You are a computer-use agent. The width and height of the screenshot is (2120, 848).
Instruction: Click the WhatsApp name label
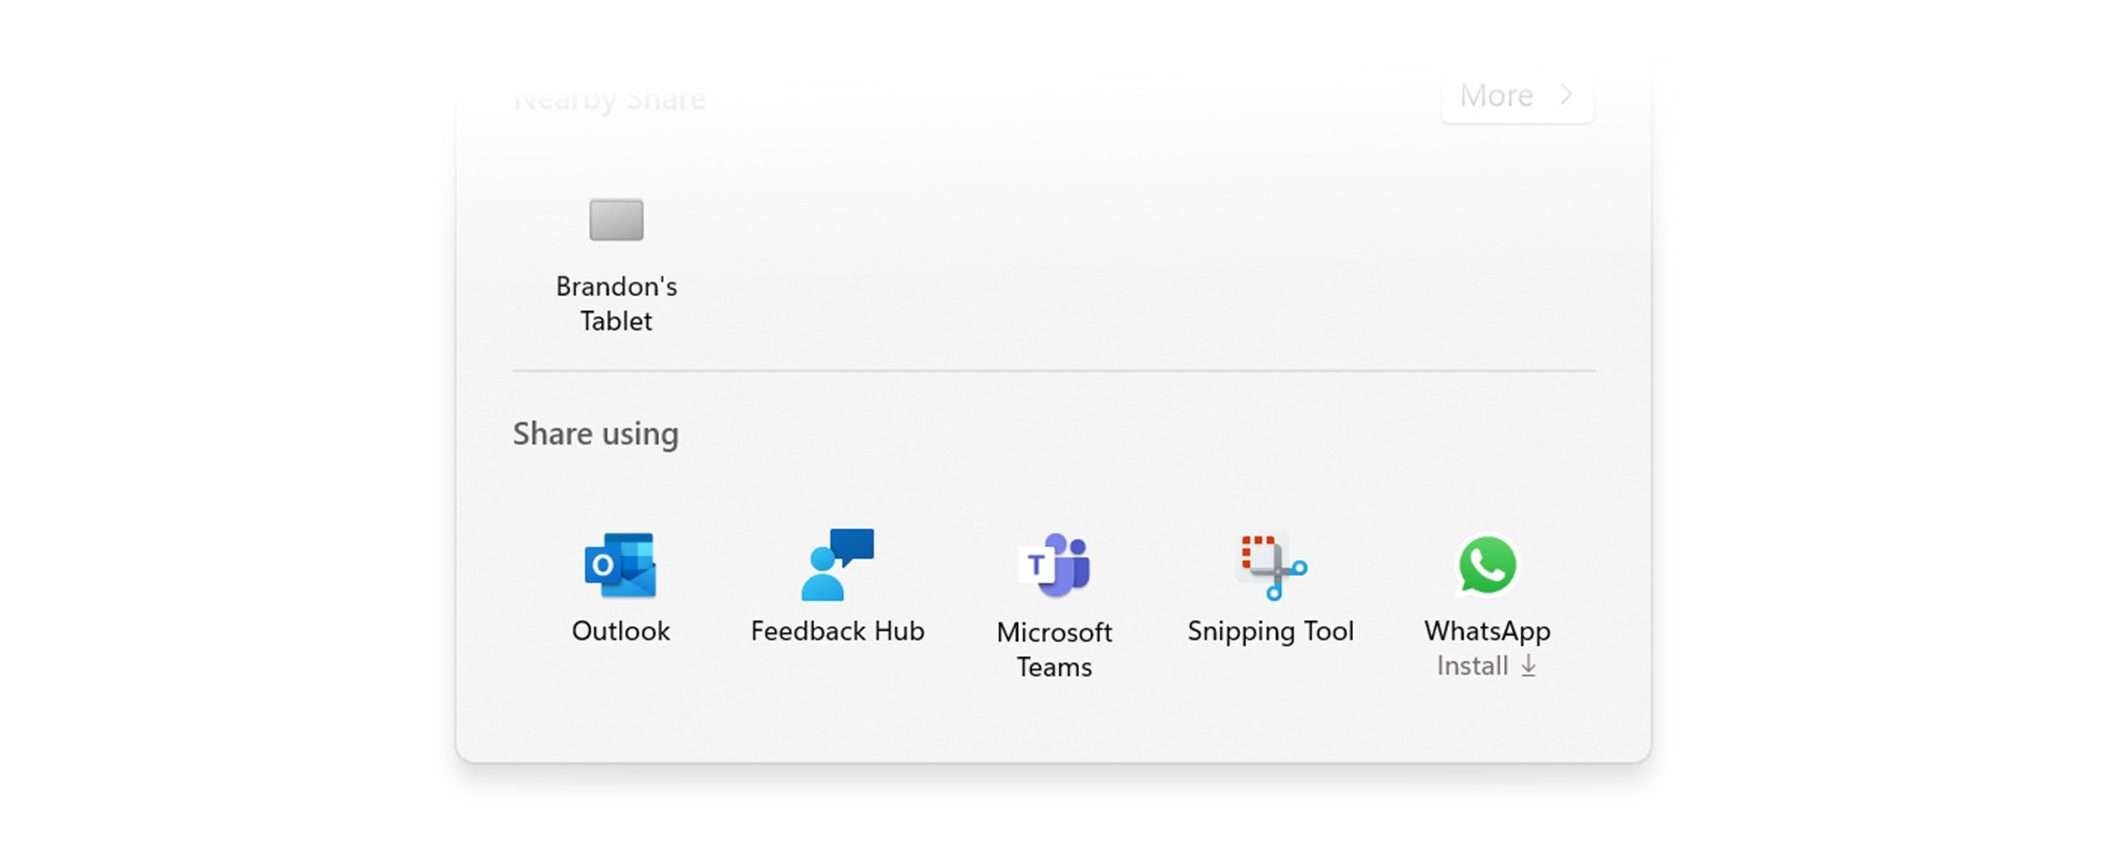[x=1487, y=631]
